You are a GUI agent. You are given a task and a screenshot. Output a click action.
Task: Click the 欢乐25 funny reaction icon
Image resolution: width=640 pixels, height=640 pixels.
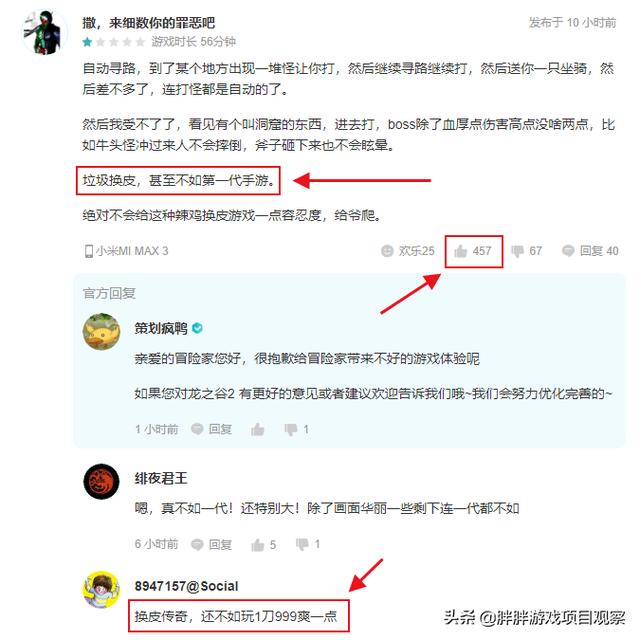click(387, 251)
